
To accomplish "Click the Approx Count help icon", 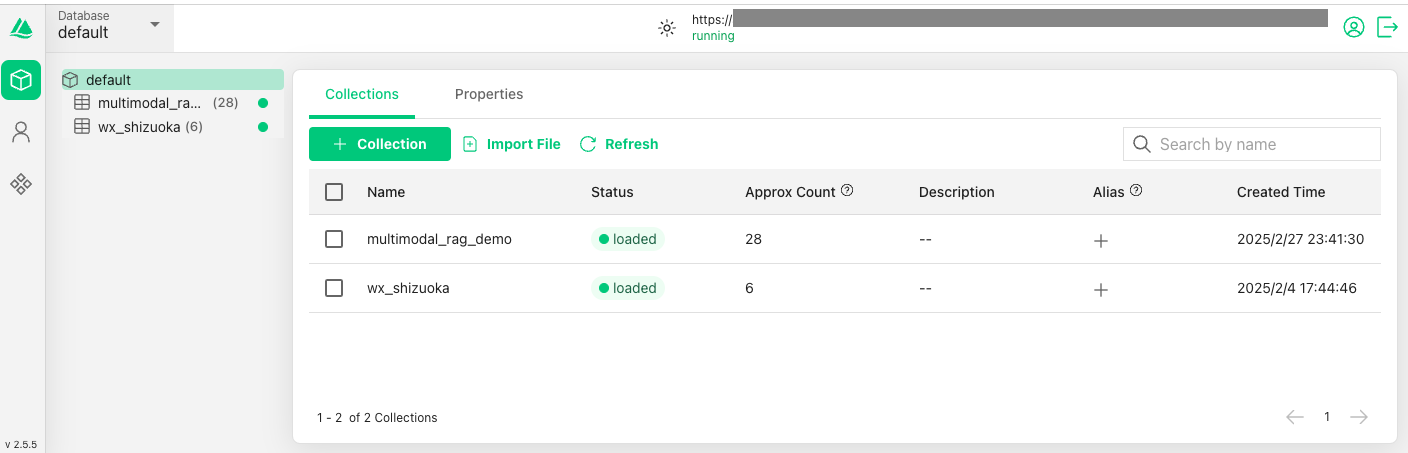I will point(847,191).
